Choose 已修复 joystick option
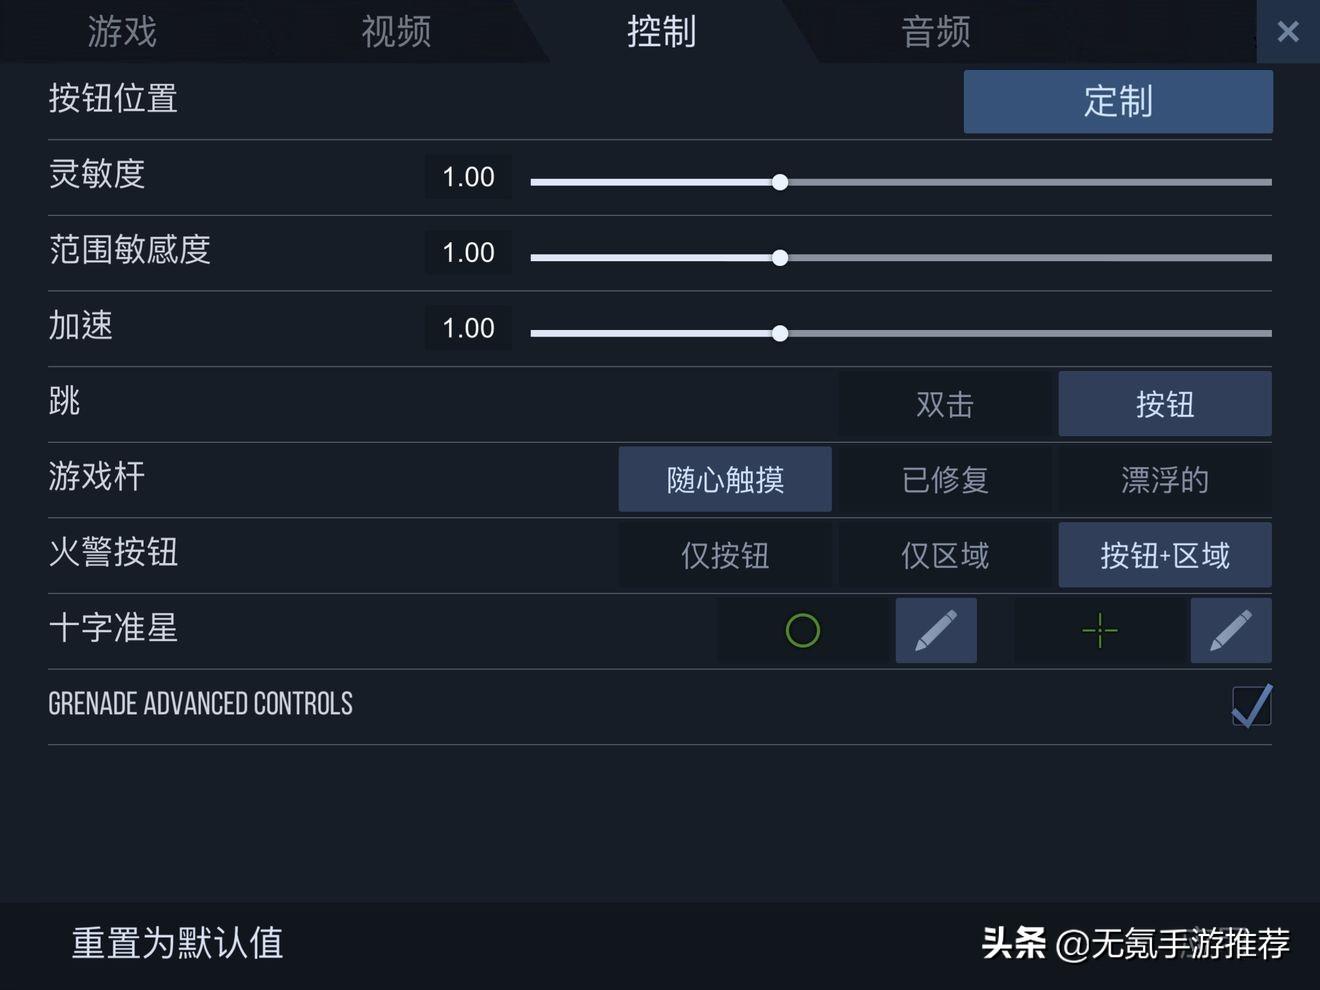 [945, 480]
